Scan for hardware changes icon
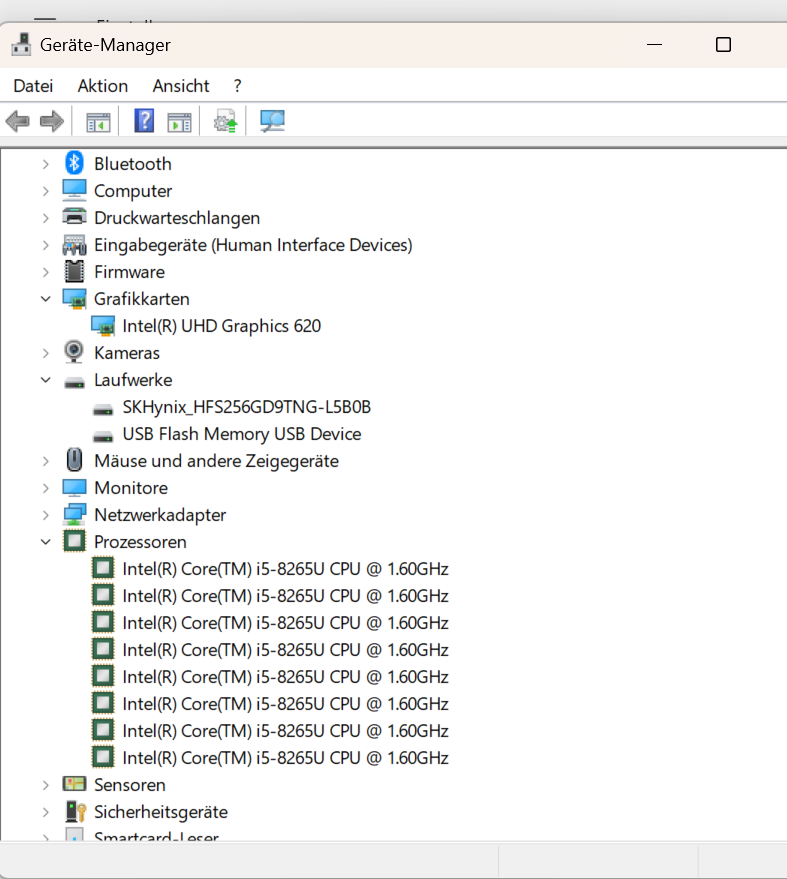This screenshot has width=787, height=879. click(x=272, y=121)
